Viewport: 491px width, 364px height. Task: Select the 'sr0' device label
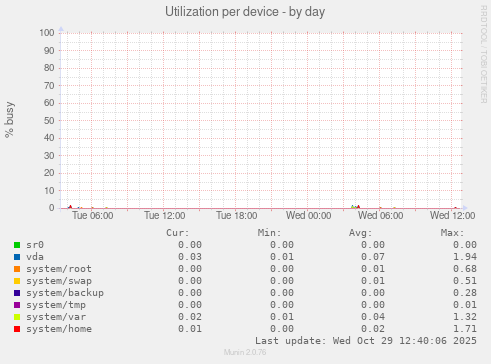(x=35, y=245)
